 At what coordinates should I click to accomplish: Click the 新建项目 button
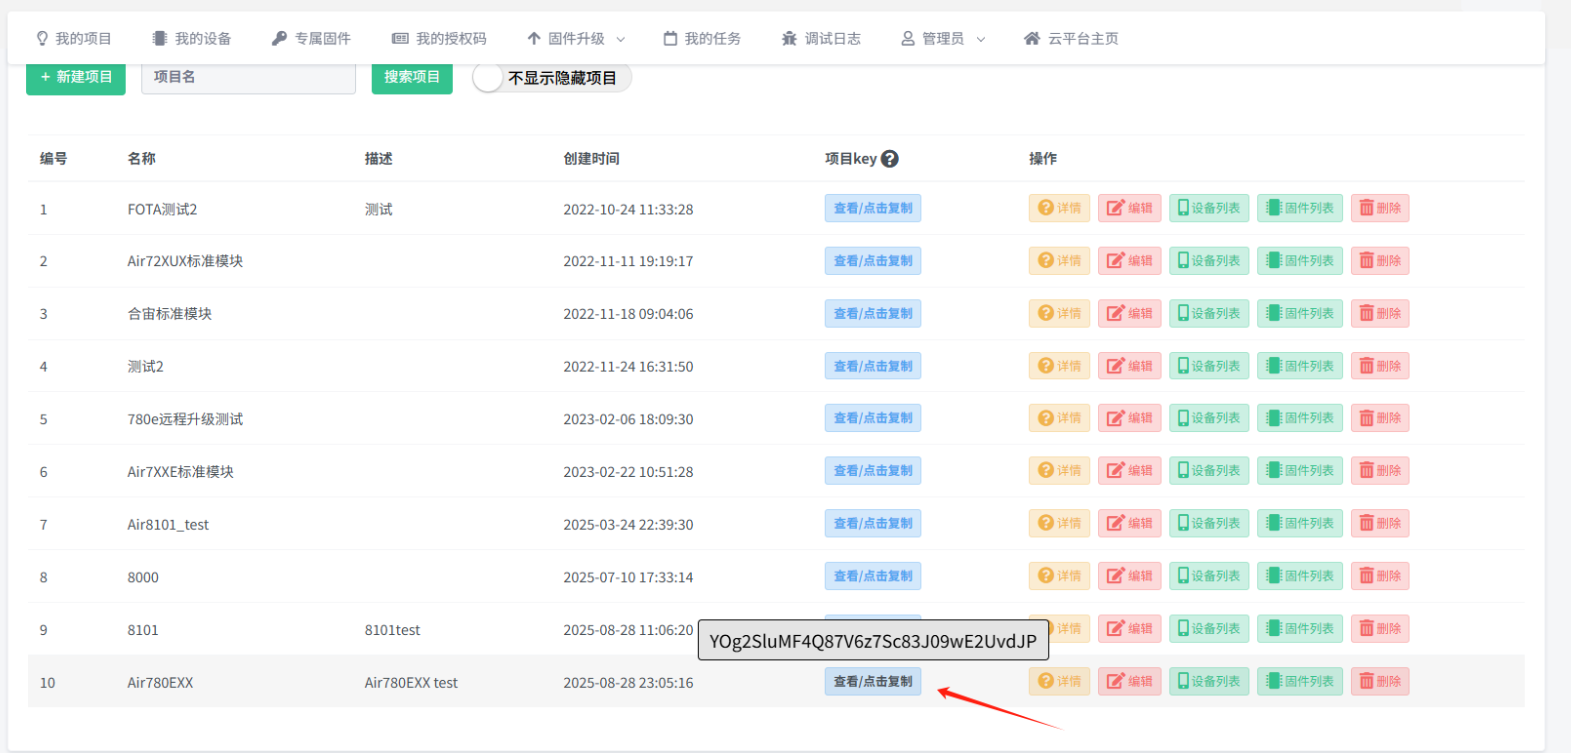tap(76, 77)
